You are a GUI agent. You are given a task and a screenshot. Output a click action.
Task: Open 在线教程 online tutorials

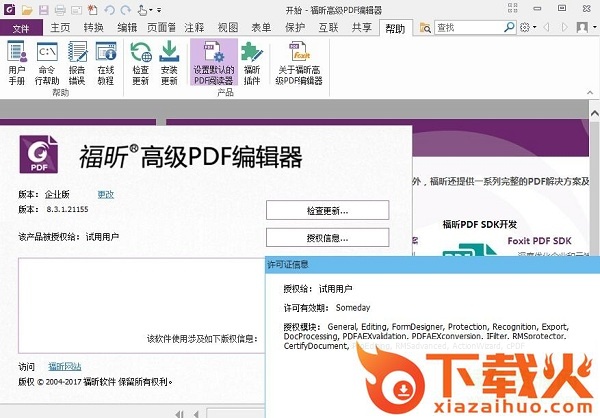click(106, 64)
